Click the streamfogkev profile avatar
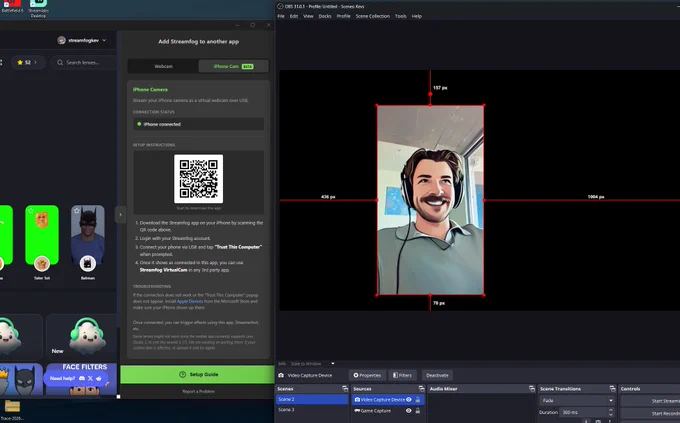Screen dimensions: 680x423 pos(62,40)
